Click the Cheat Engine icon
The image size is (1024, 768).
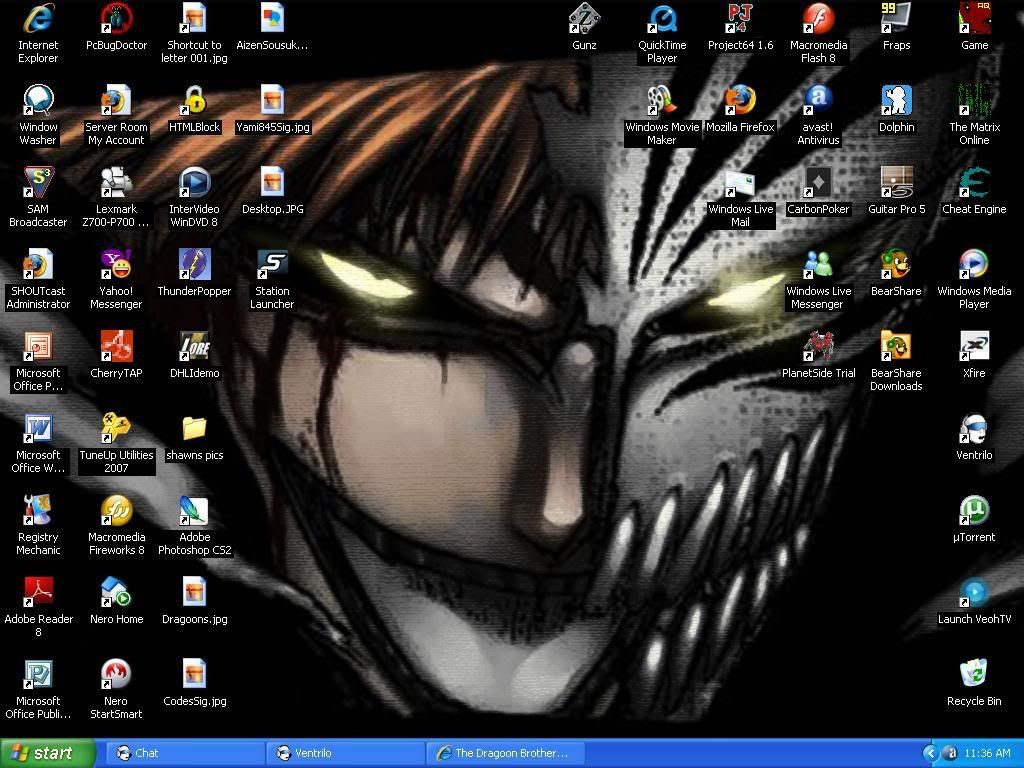[974, 182]
